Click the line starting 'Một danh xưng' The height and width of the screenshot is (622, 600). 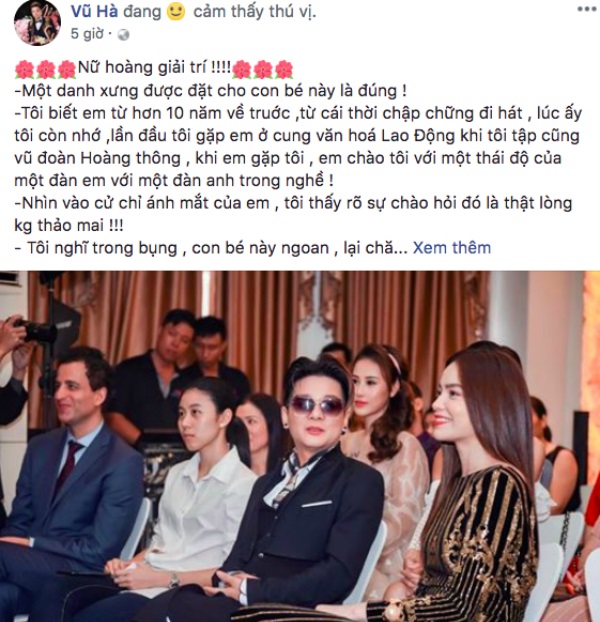(210, 91)
